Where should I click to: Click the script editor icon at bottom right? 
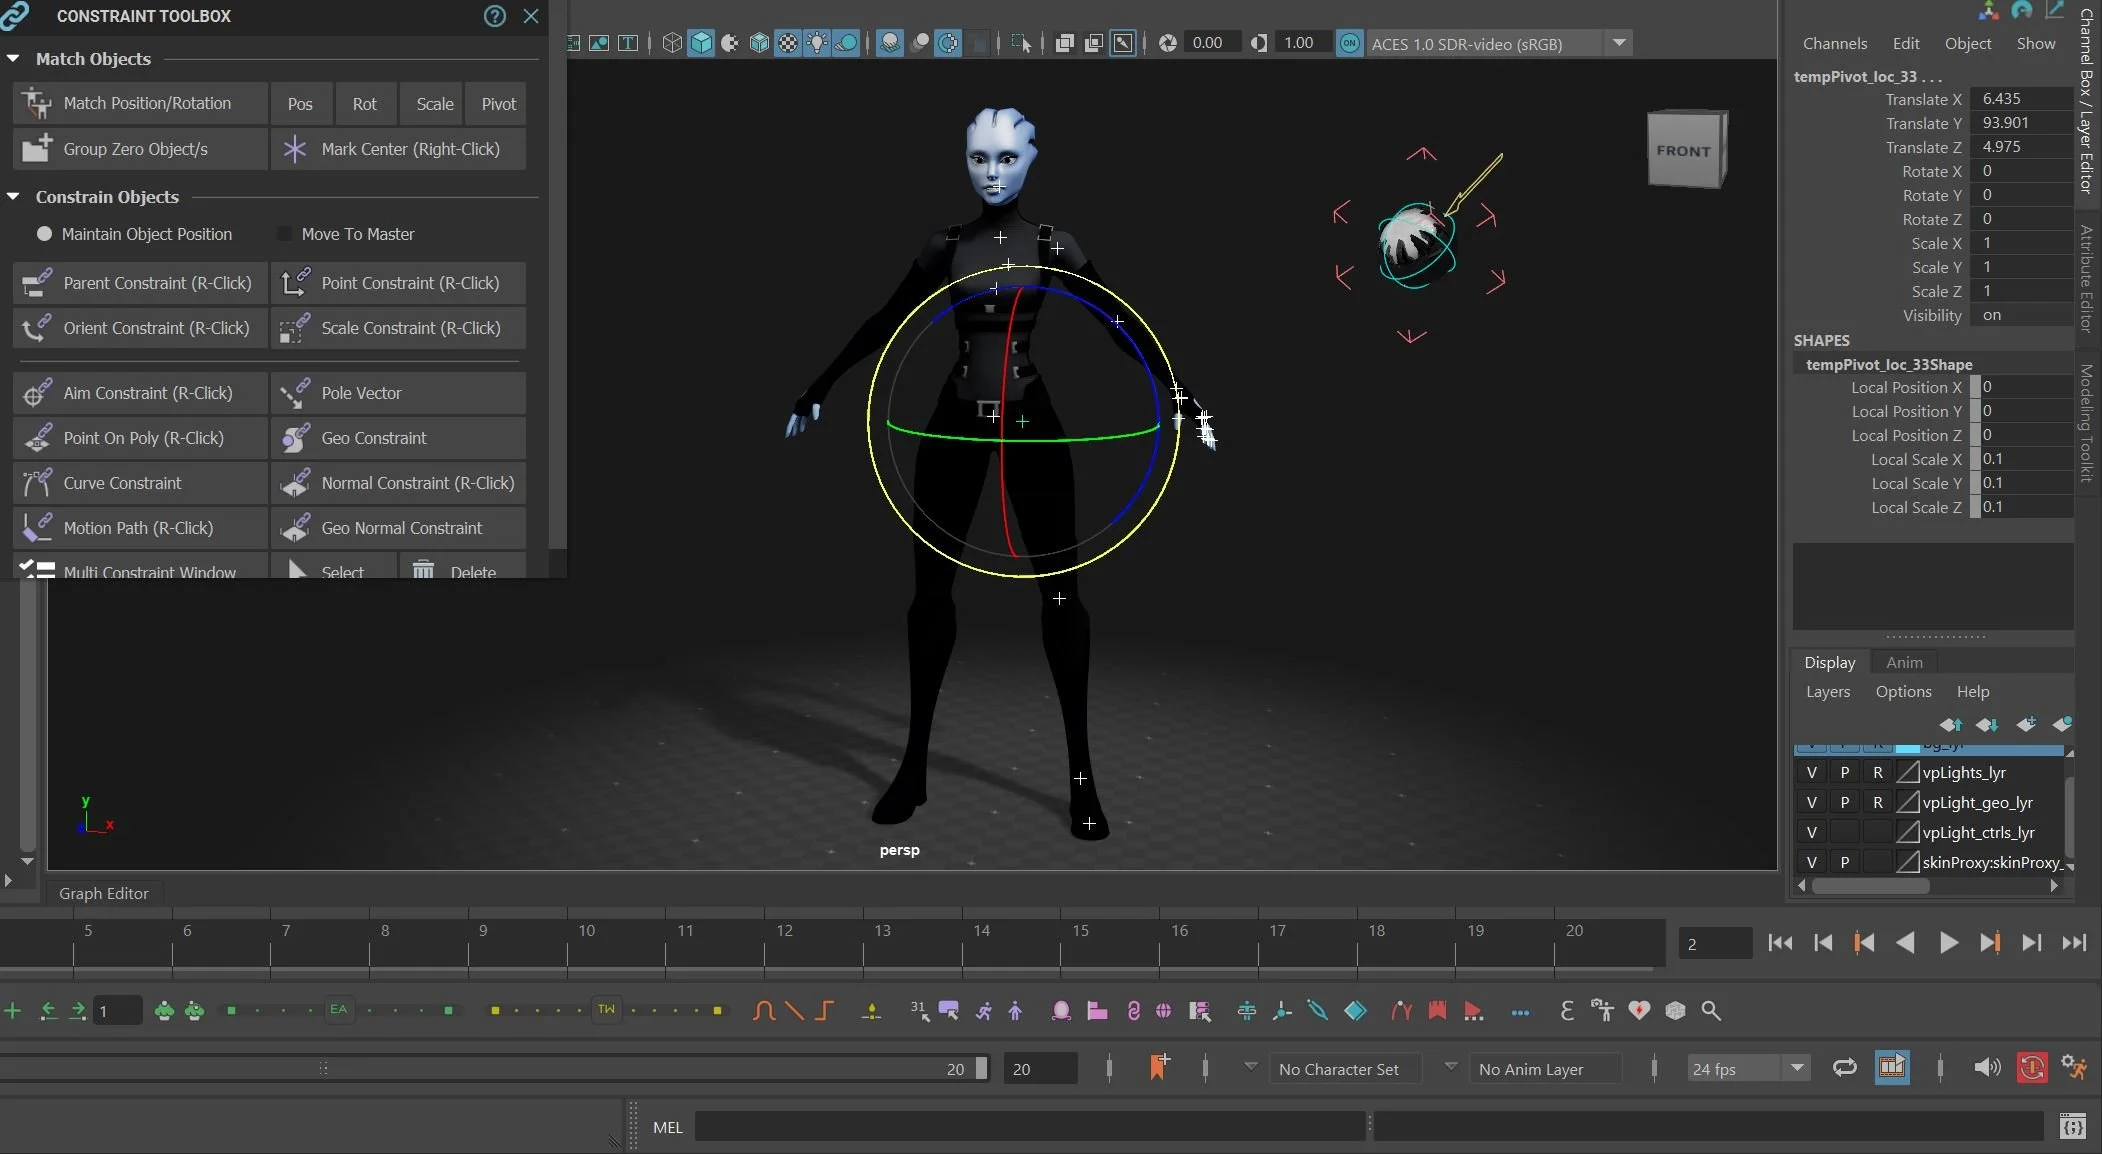click(x=2072, y=1127)
